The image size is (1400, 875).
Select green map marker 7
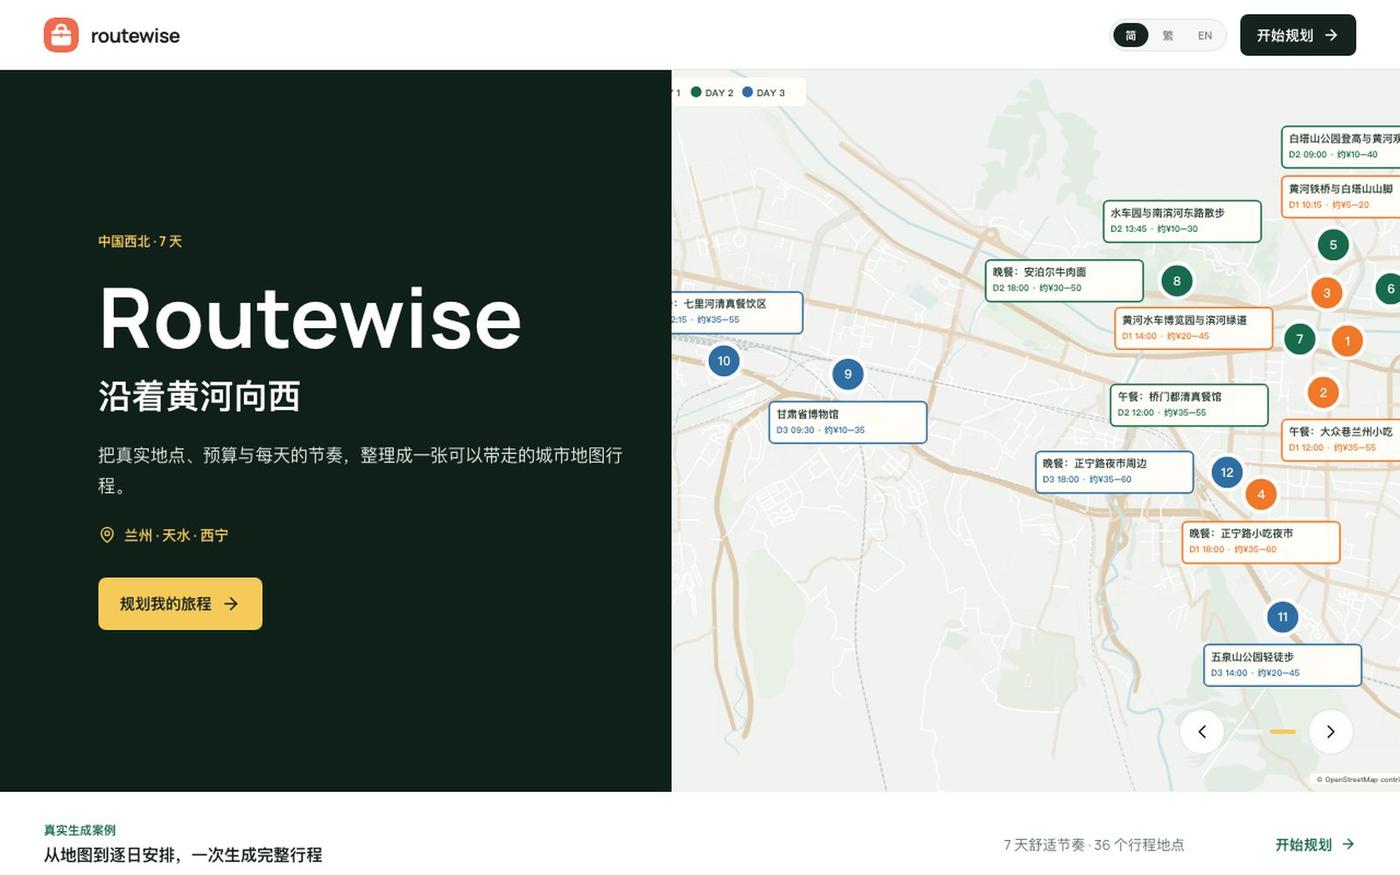1300,339
